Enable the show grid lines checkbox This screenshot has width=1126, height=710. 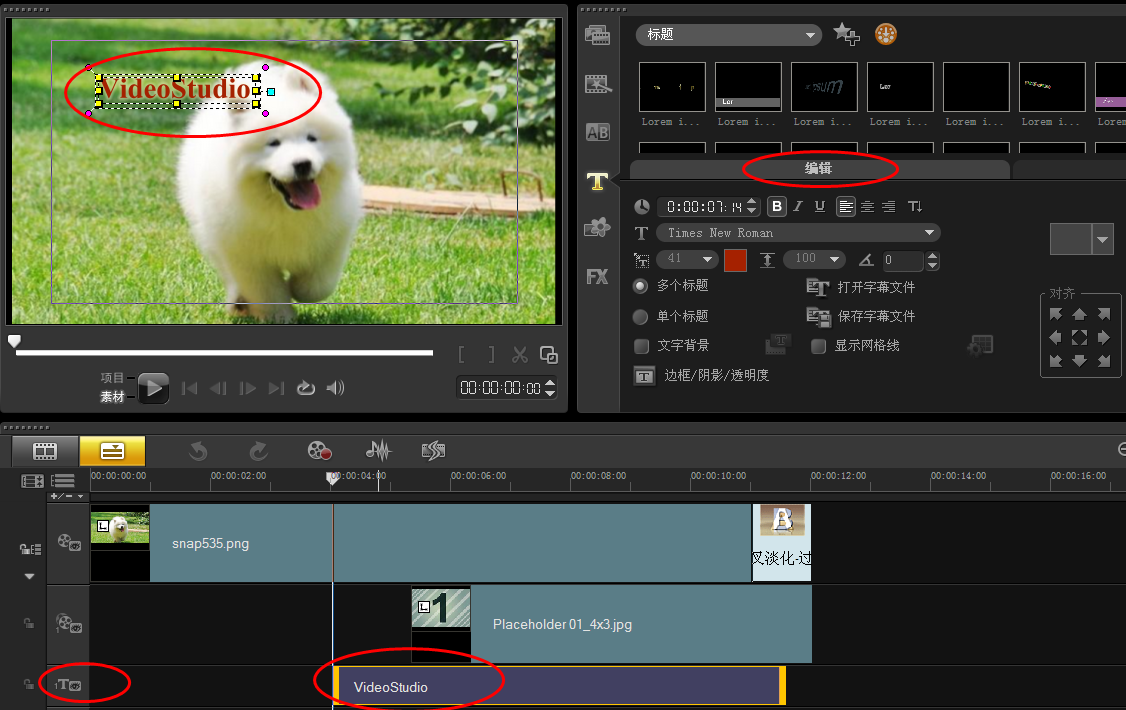tap(818, 346)
